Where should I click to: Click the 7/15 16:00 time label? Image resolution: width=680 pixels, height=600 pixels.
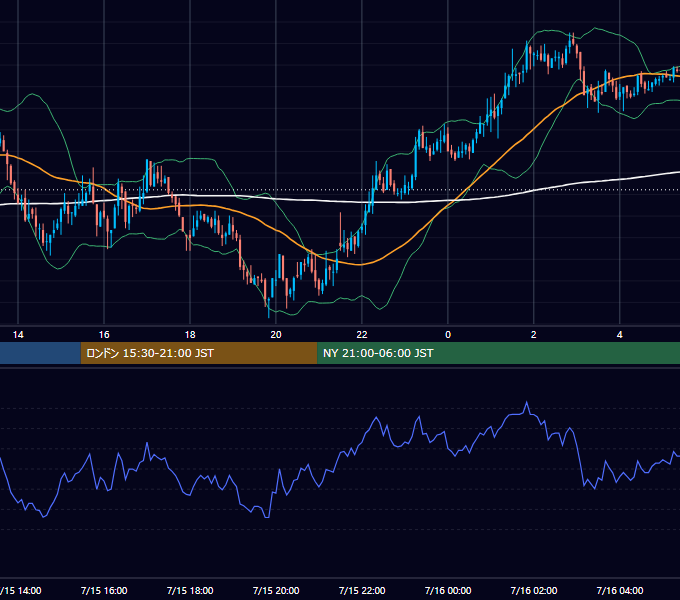tap(104, 590)
